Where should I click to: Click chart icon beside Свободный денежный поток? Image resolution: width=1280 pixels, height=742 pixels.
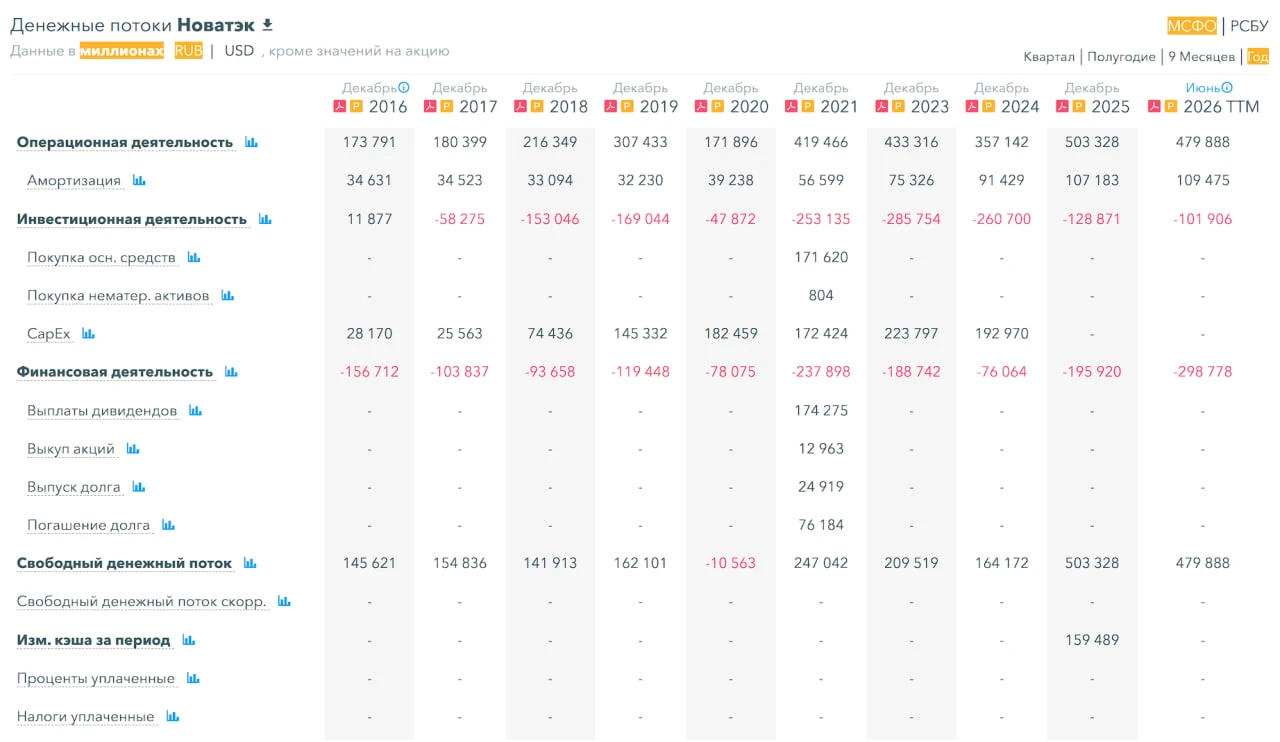pyautogui.click(x=250, y=564)
